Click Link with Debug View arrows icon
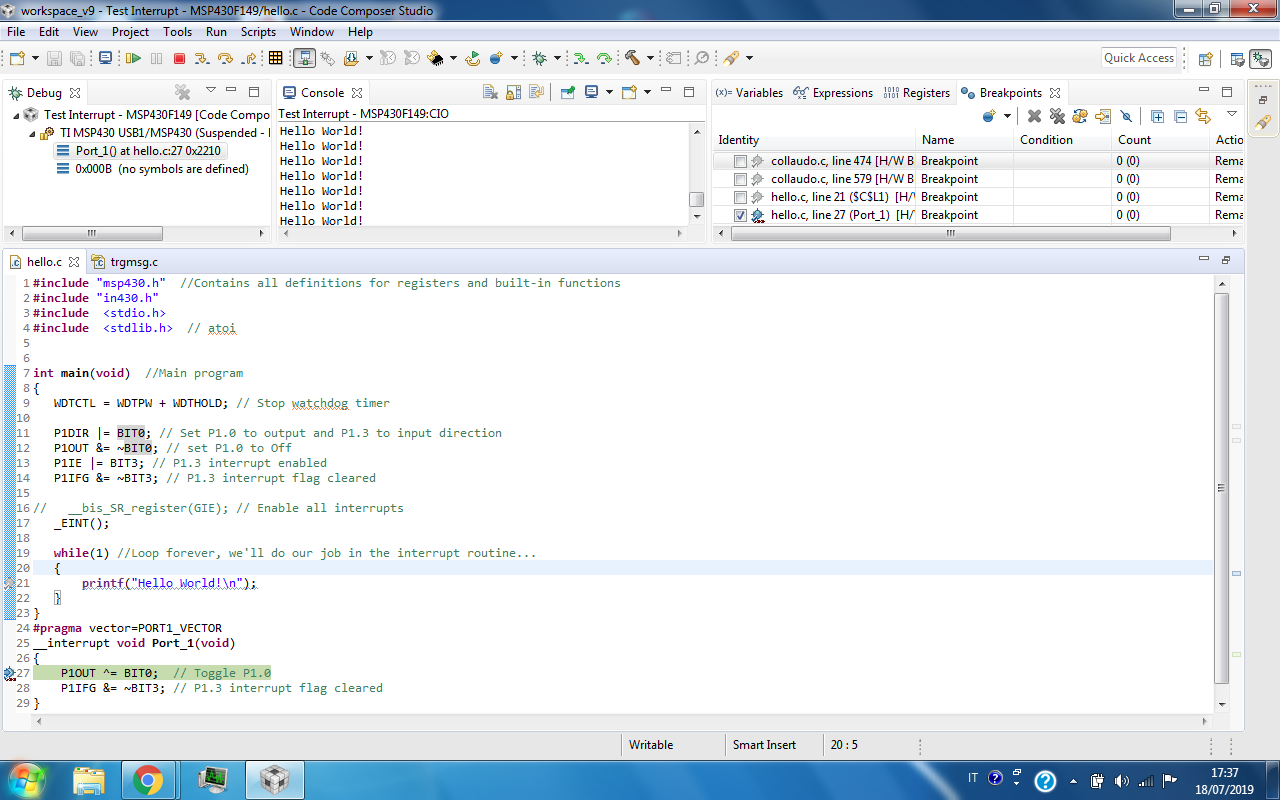This screenshot has width=1280, height=800. coord(1203,116)
